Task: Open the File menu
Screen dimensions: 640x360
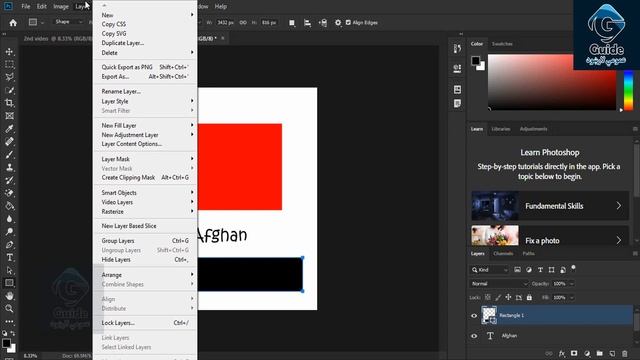Action: tap(26, 7)
